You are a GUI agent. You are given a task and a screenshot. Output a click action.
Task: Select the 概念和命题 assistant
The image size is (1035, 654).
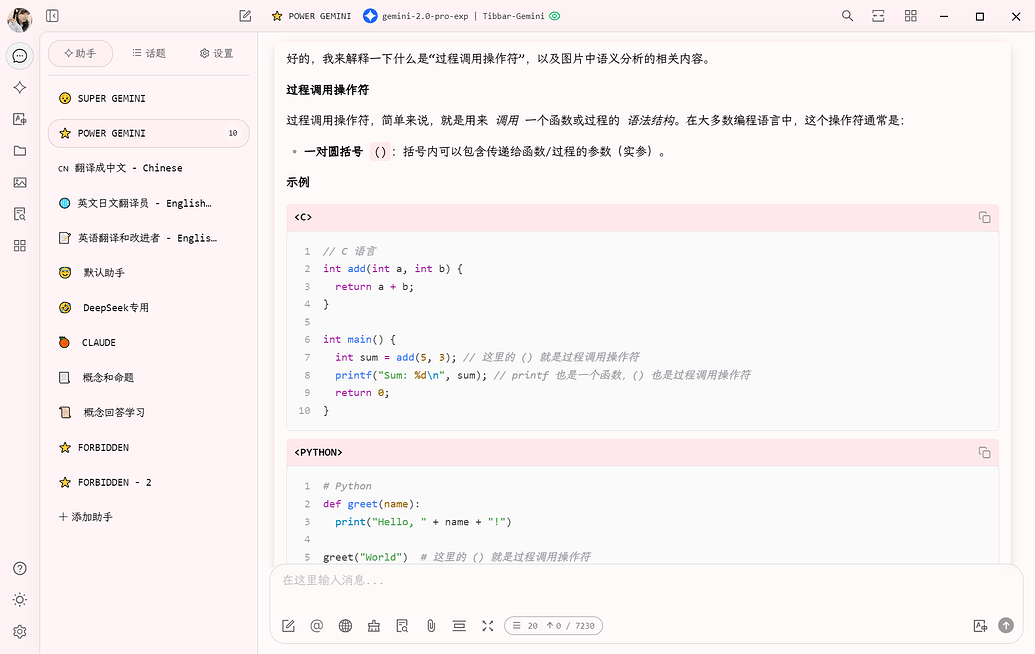pos(149,377)
